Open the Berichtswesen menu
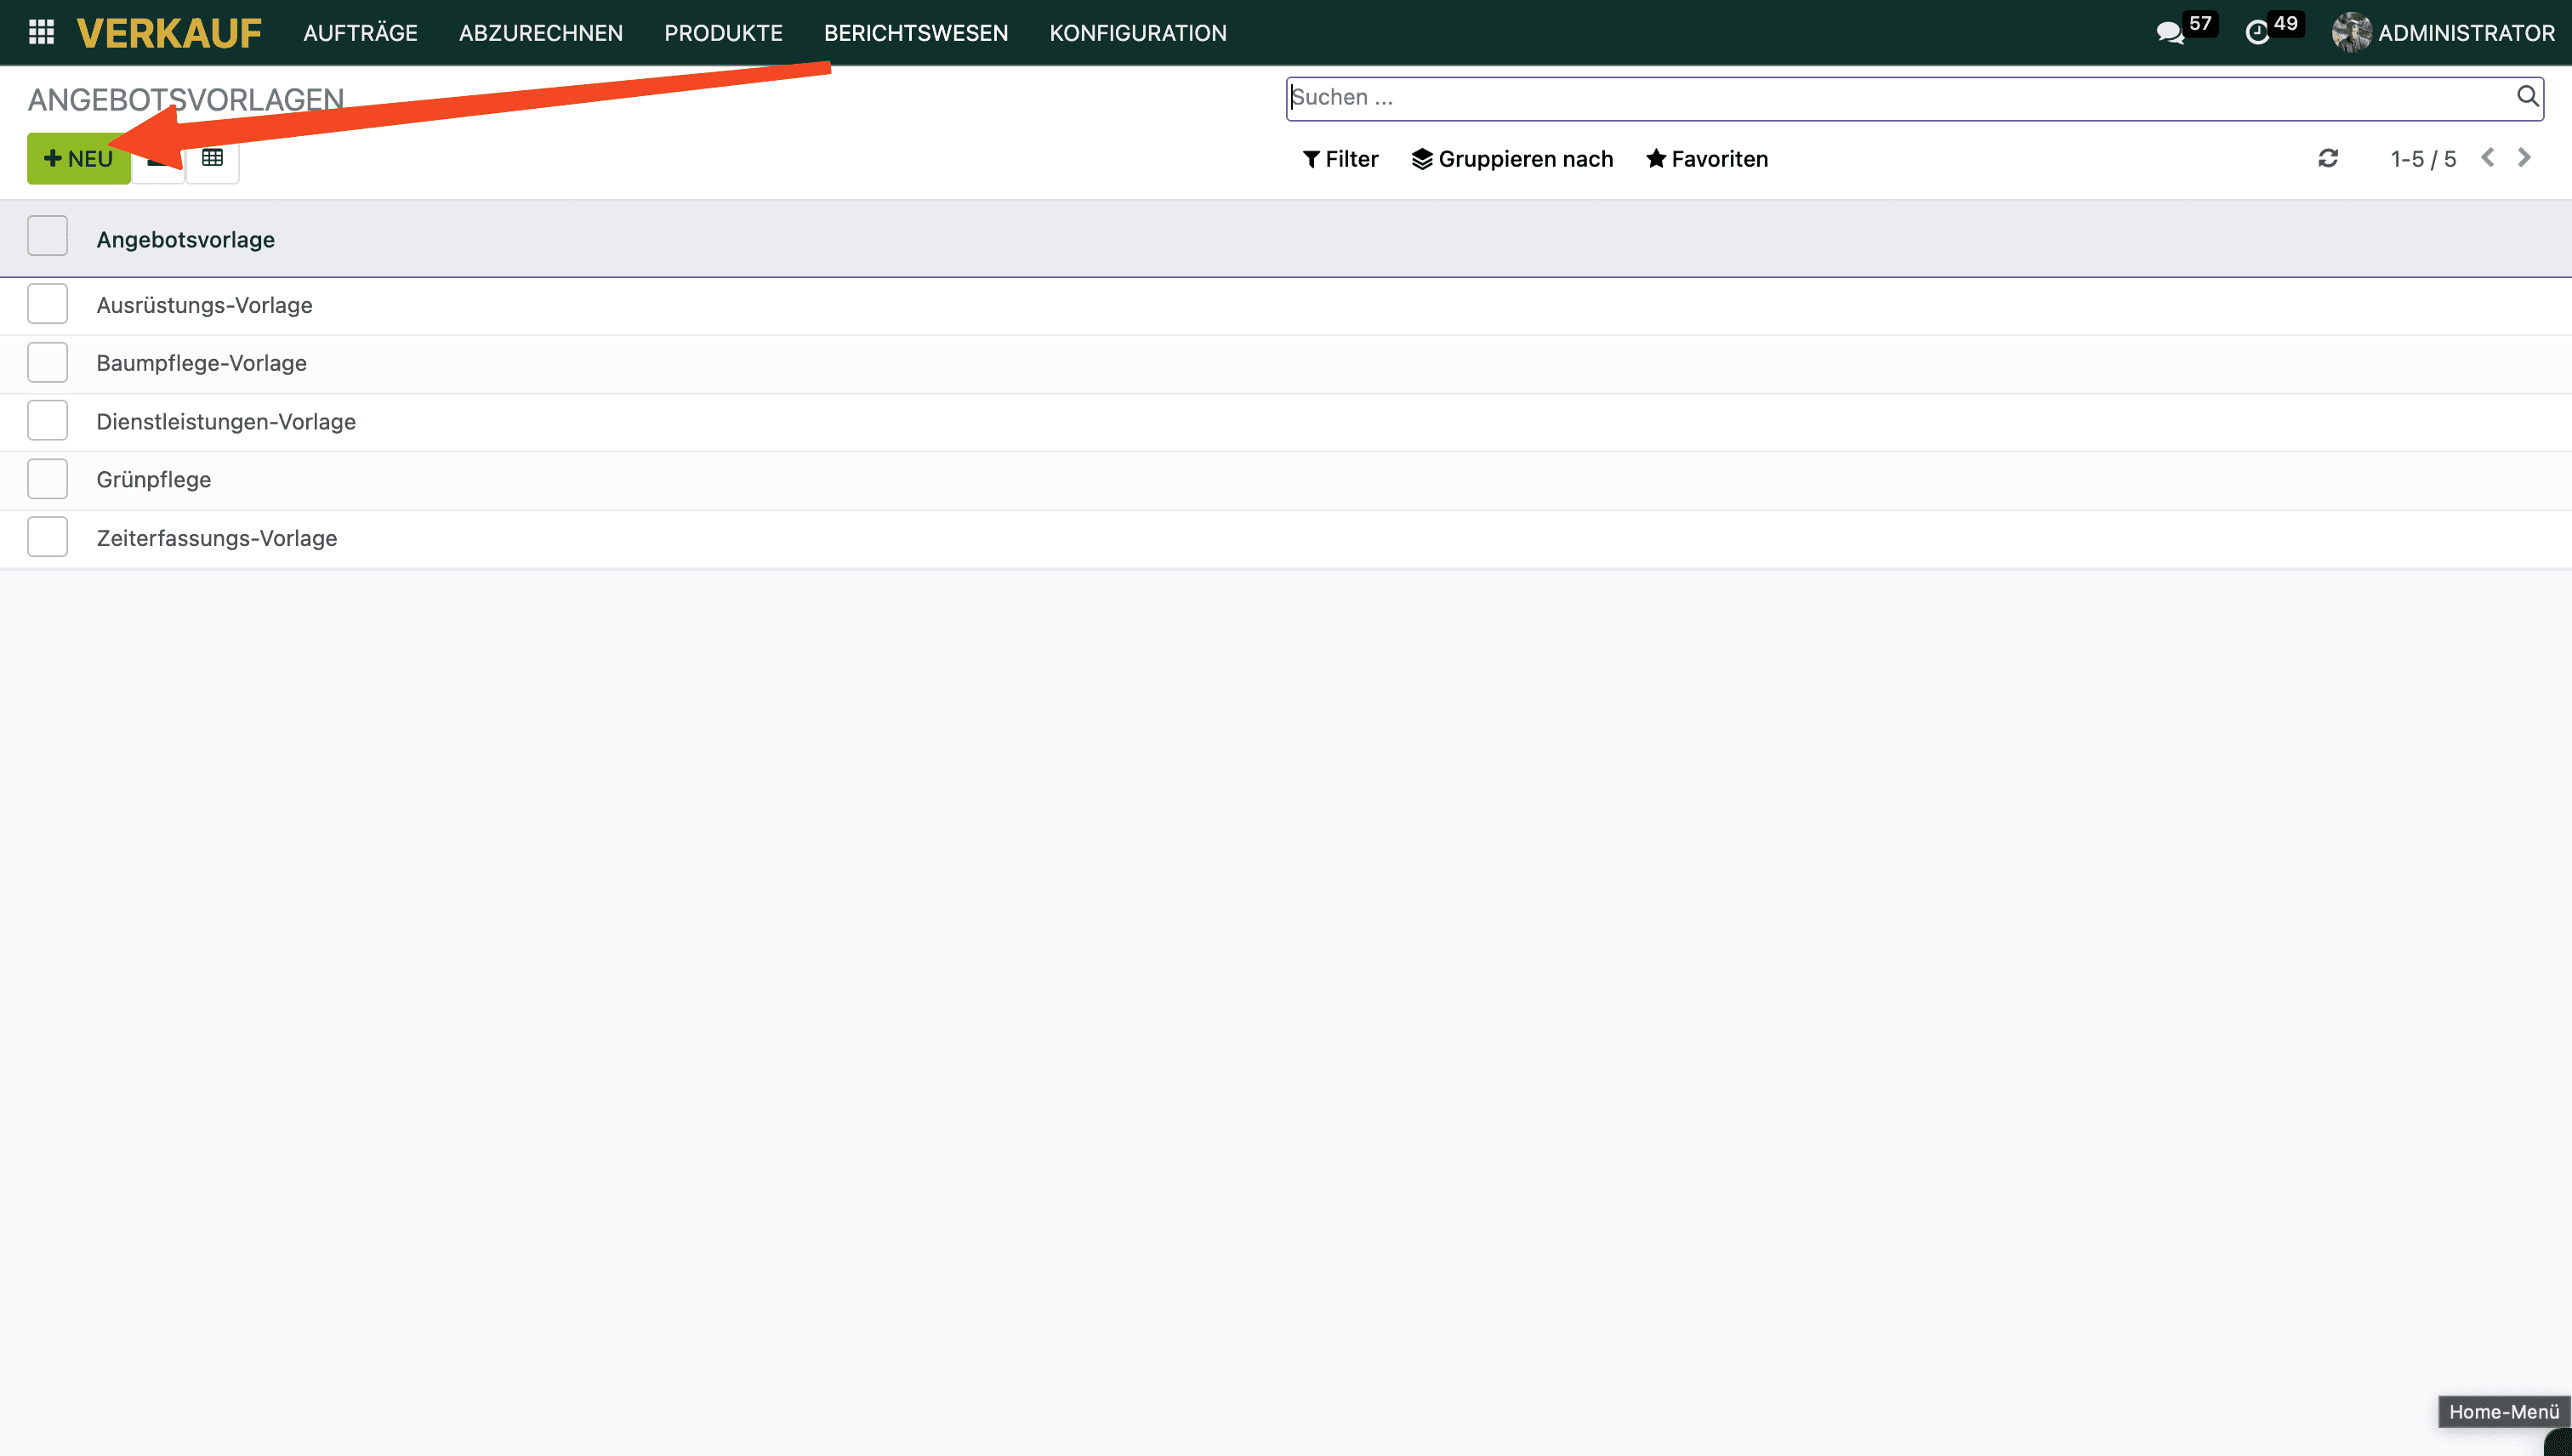2572x1456 pixels. coord(915,33)
